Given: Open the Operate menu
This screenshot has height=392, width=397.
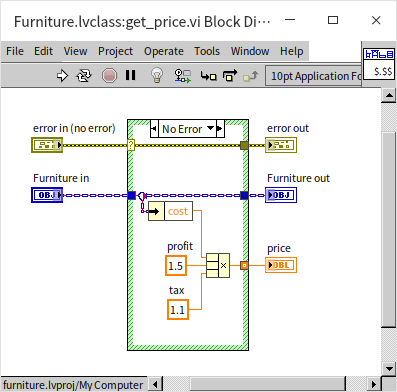Looking at the screenshot, I should tap(164, 51).
